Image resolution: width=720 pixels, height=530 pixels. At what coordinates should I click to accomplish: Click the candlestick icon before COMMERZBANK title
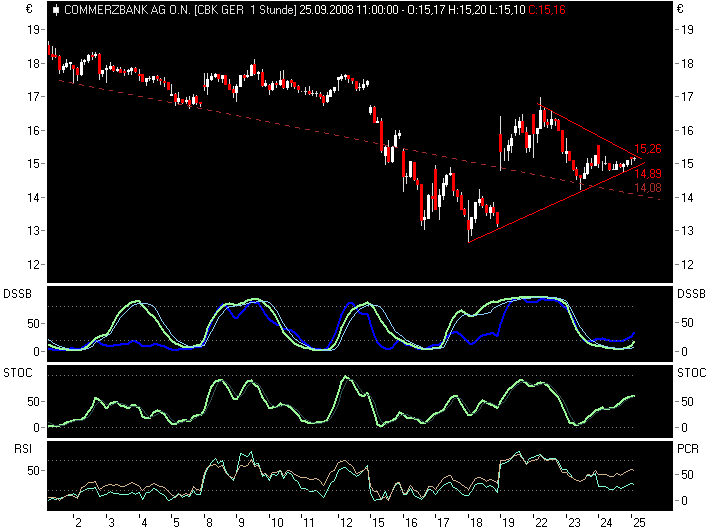click(x=56, y=10)
